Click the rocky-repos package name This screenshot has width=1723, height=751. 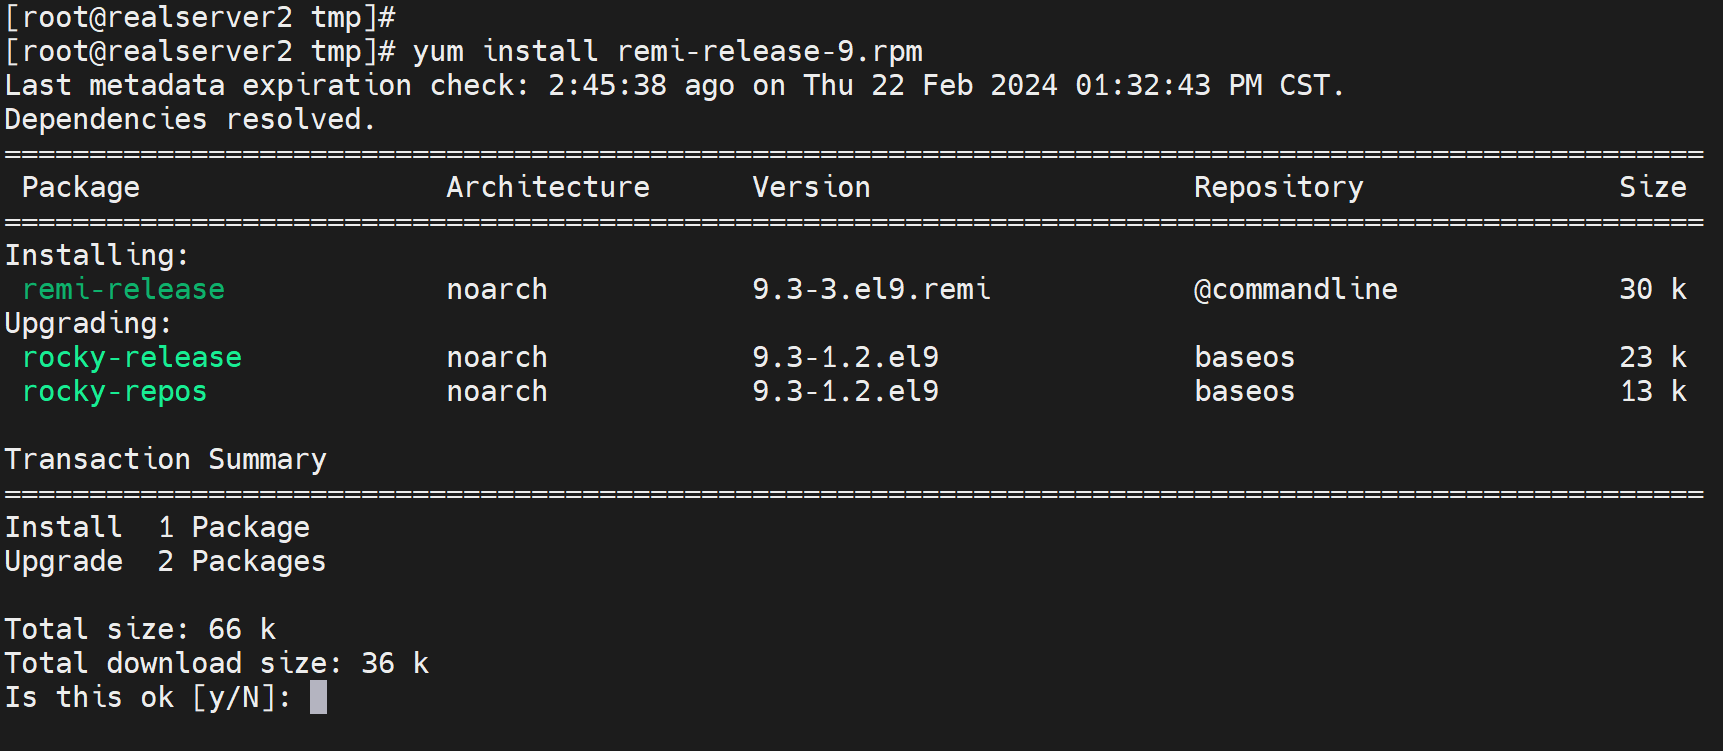click(114, 391)
